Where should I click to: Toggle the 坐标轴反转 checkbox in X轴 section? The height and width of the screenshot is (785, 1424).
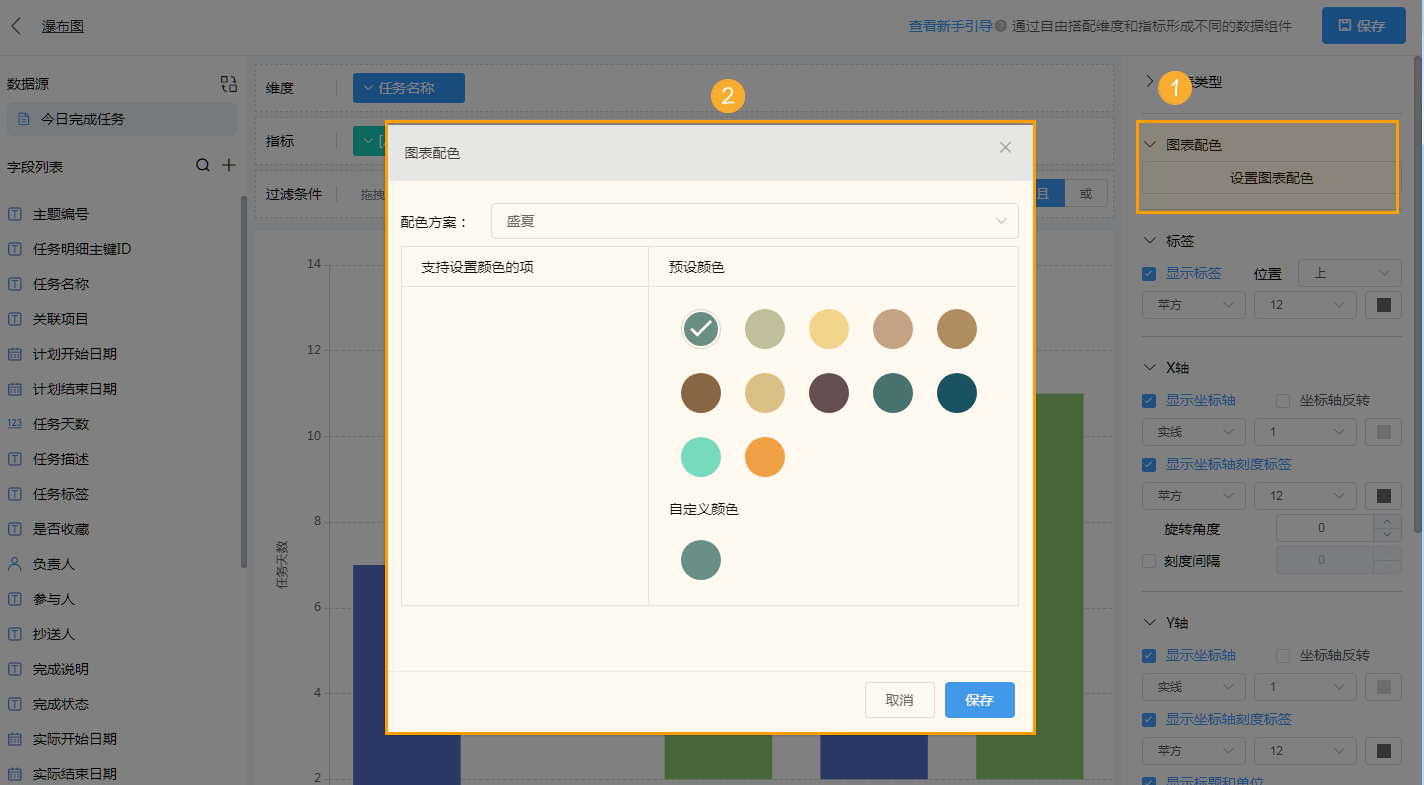tap(1284, 400)
